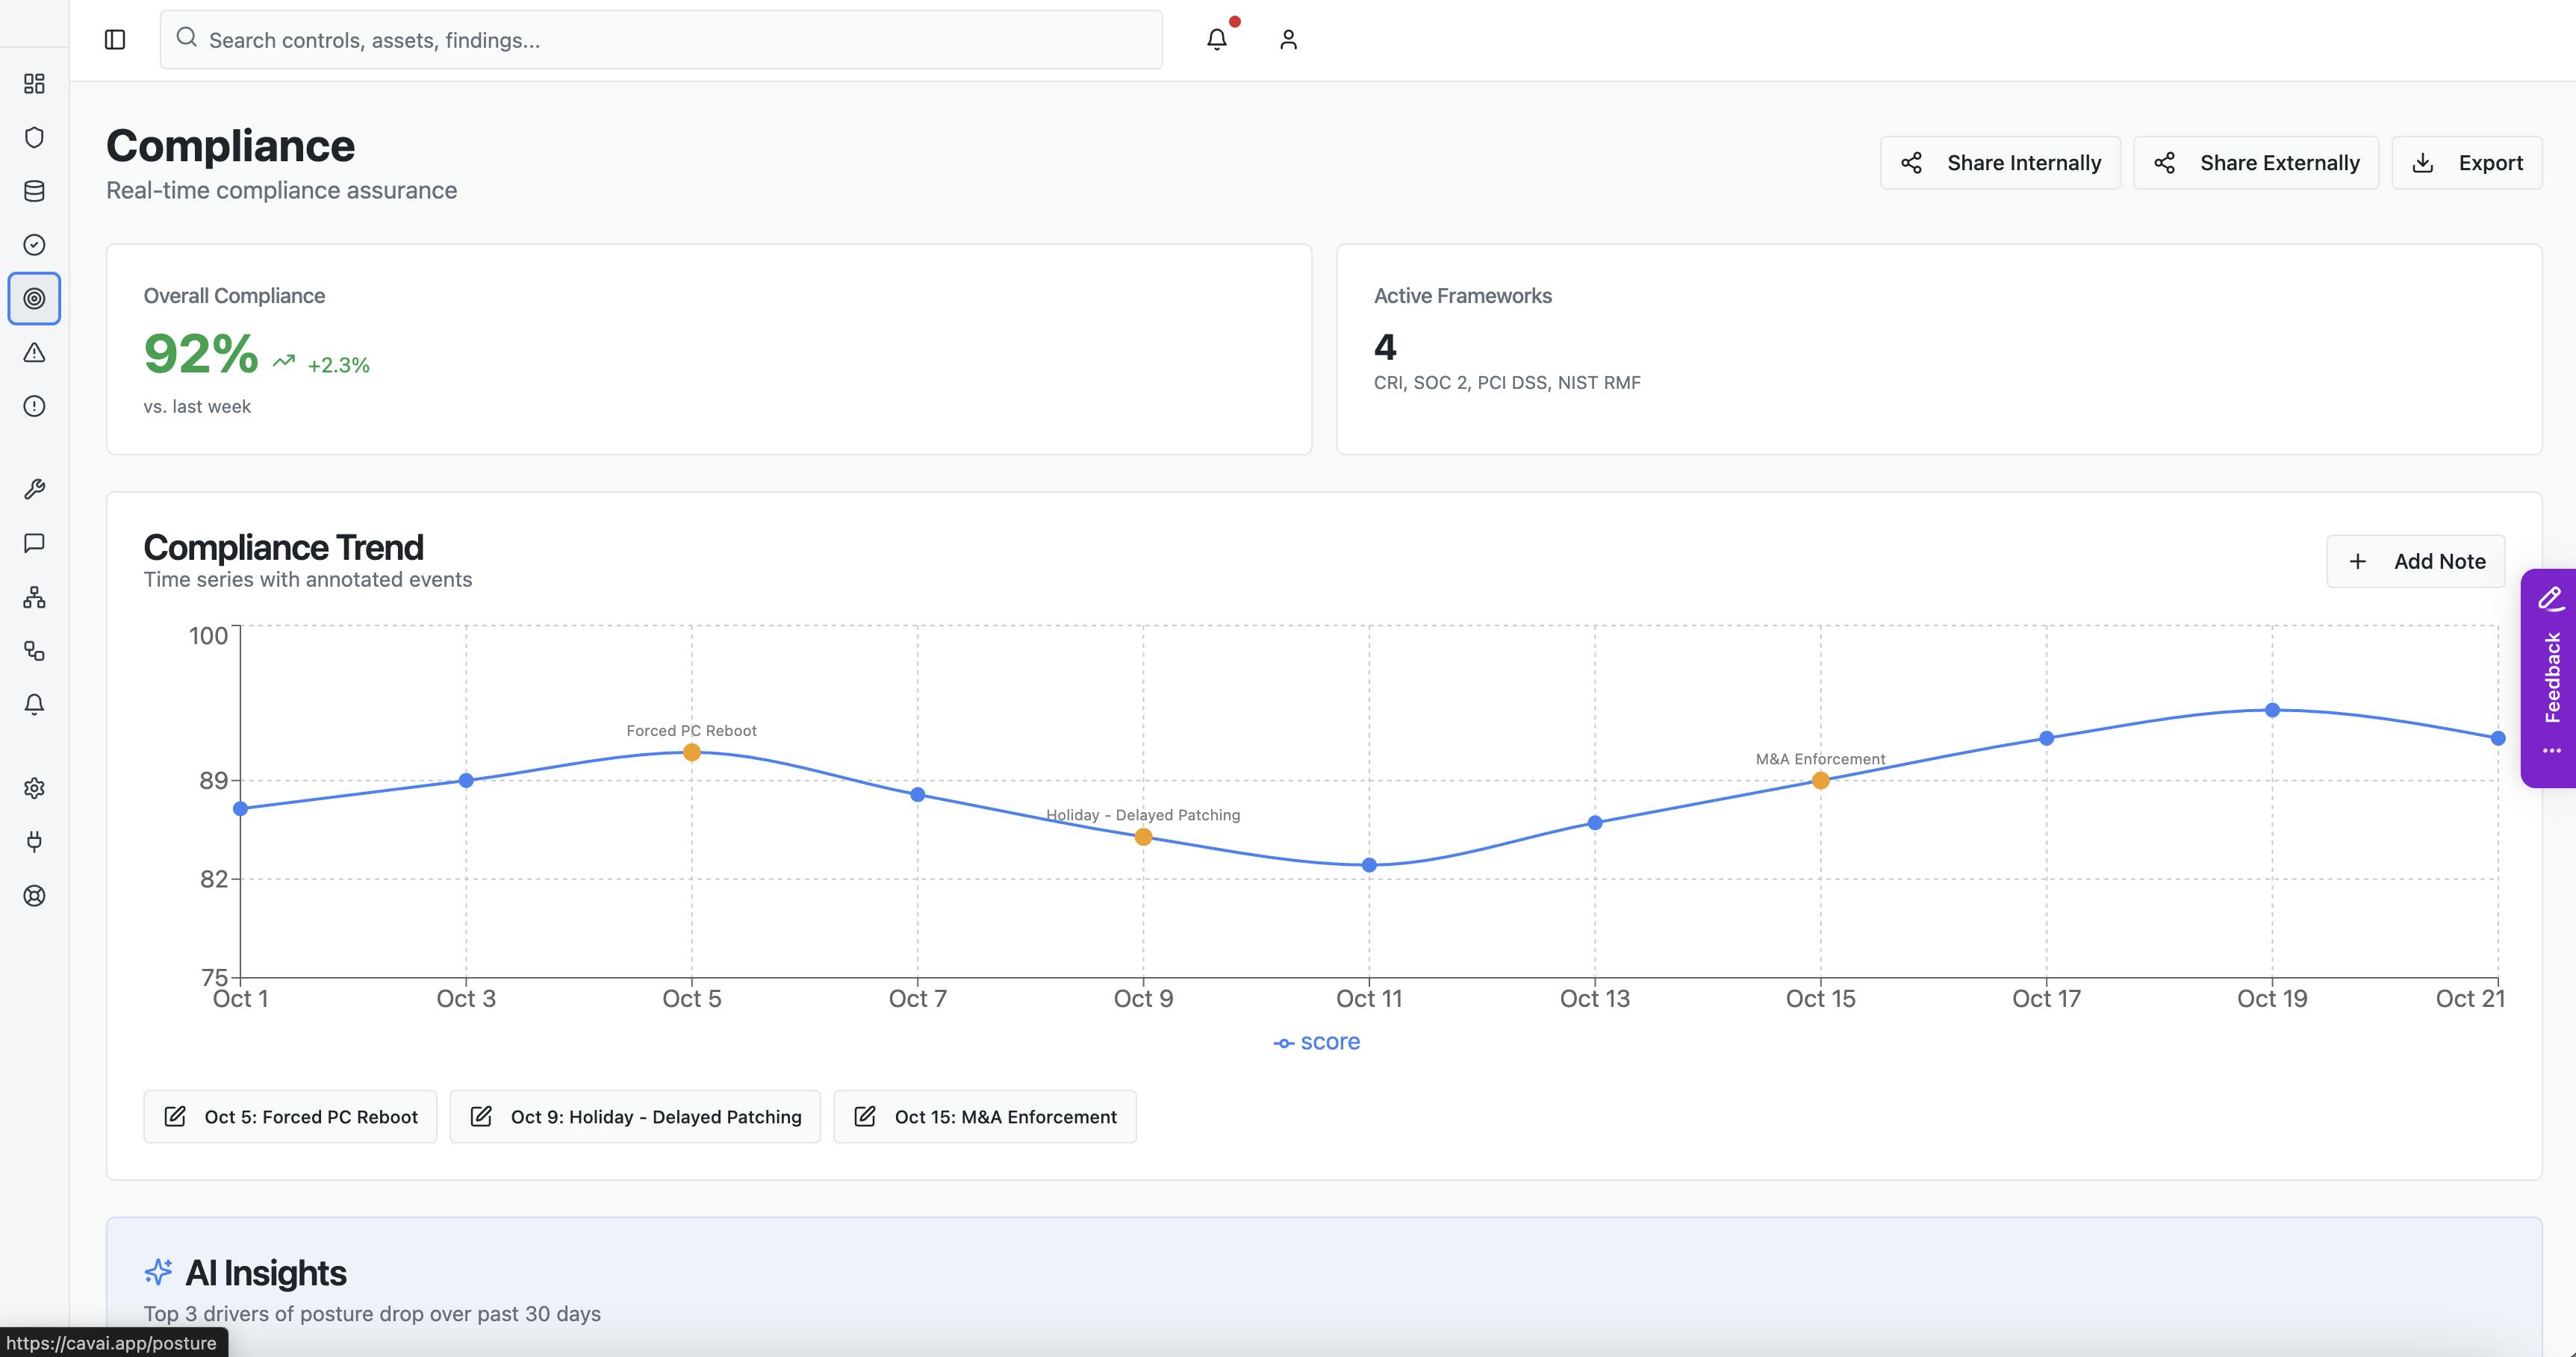Viewport: 2576px width, 1357px height.
Task: Open the plug integrations sidebar icon
Action: click(34, 842)
